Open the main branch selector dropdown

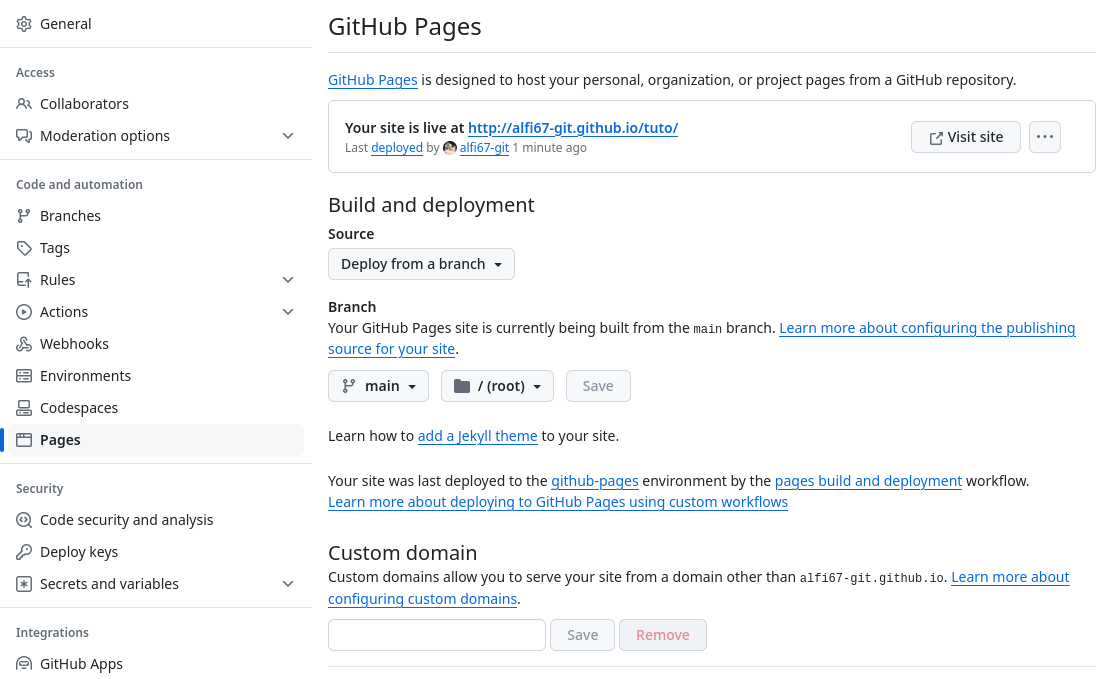378,386
